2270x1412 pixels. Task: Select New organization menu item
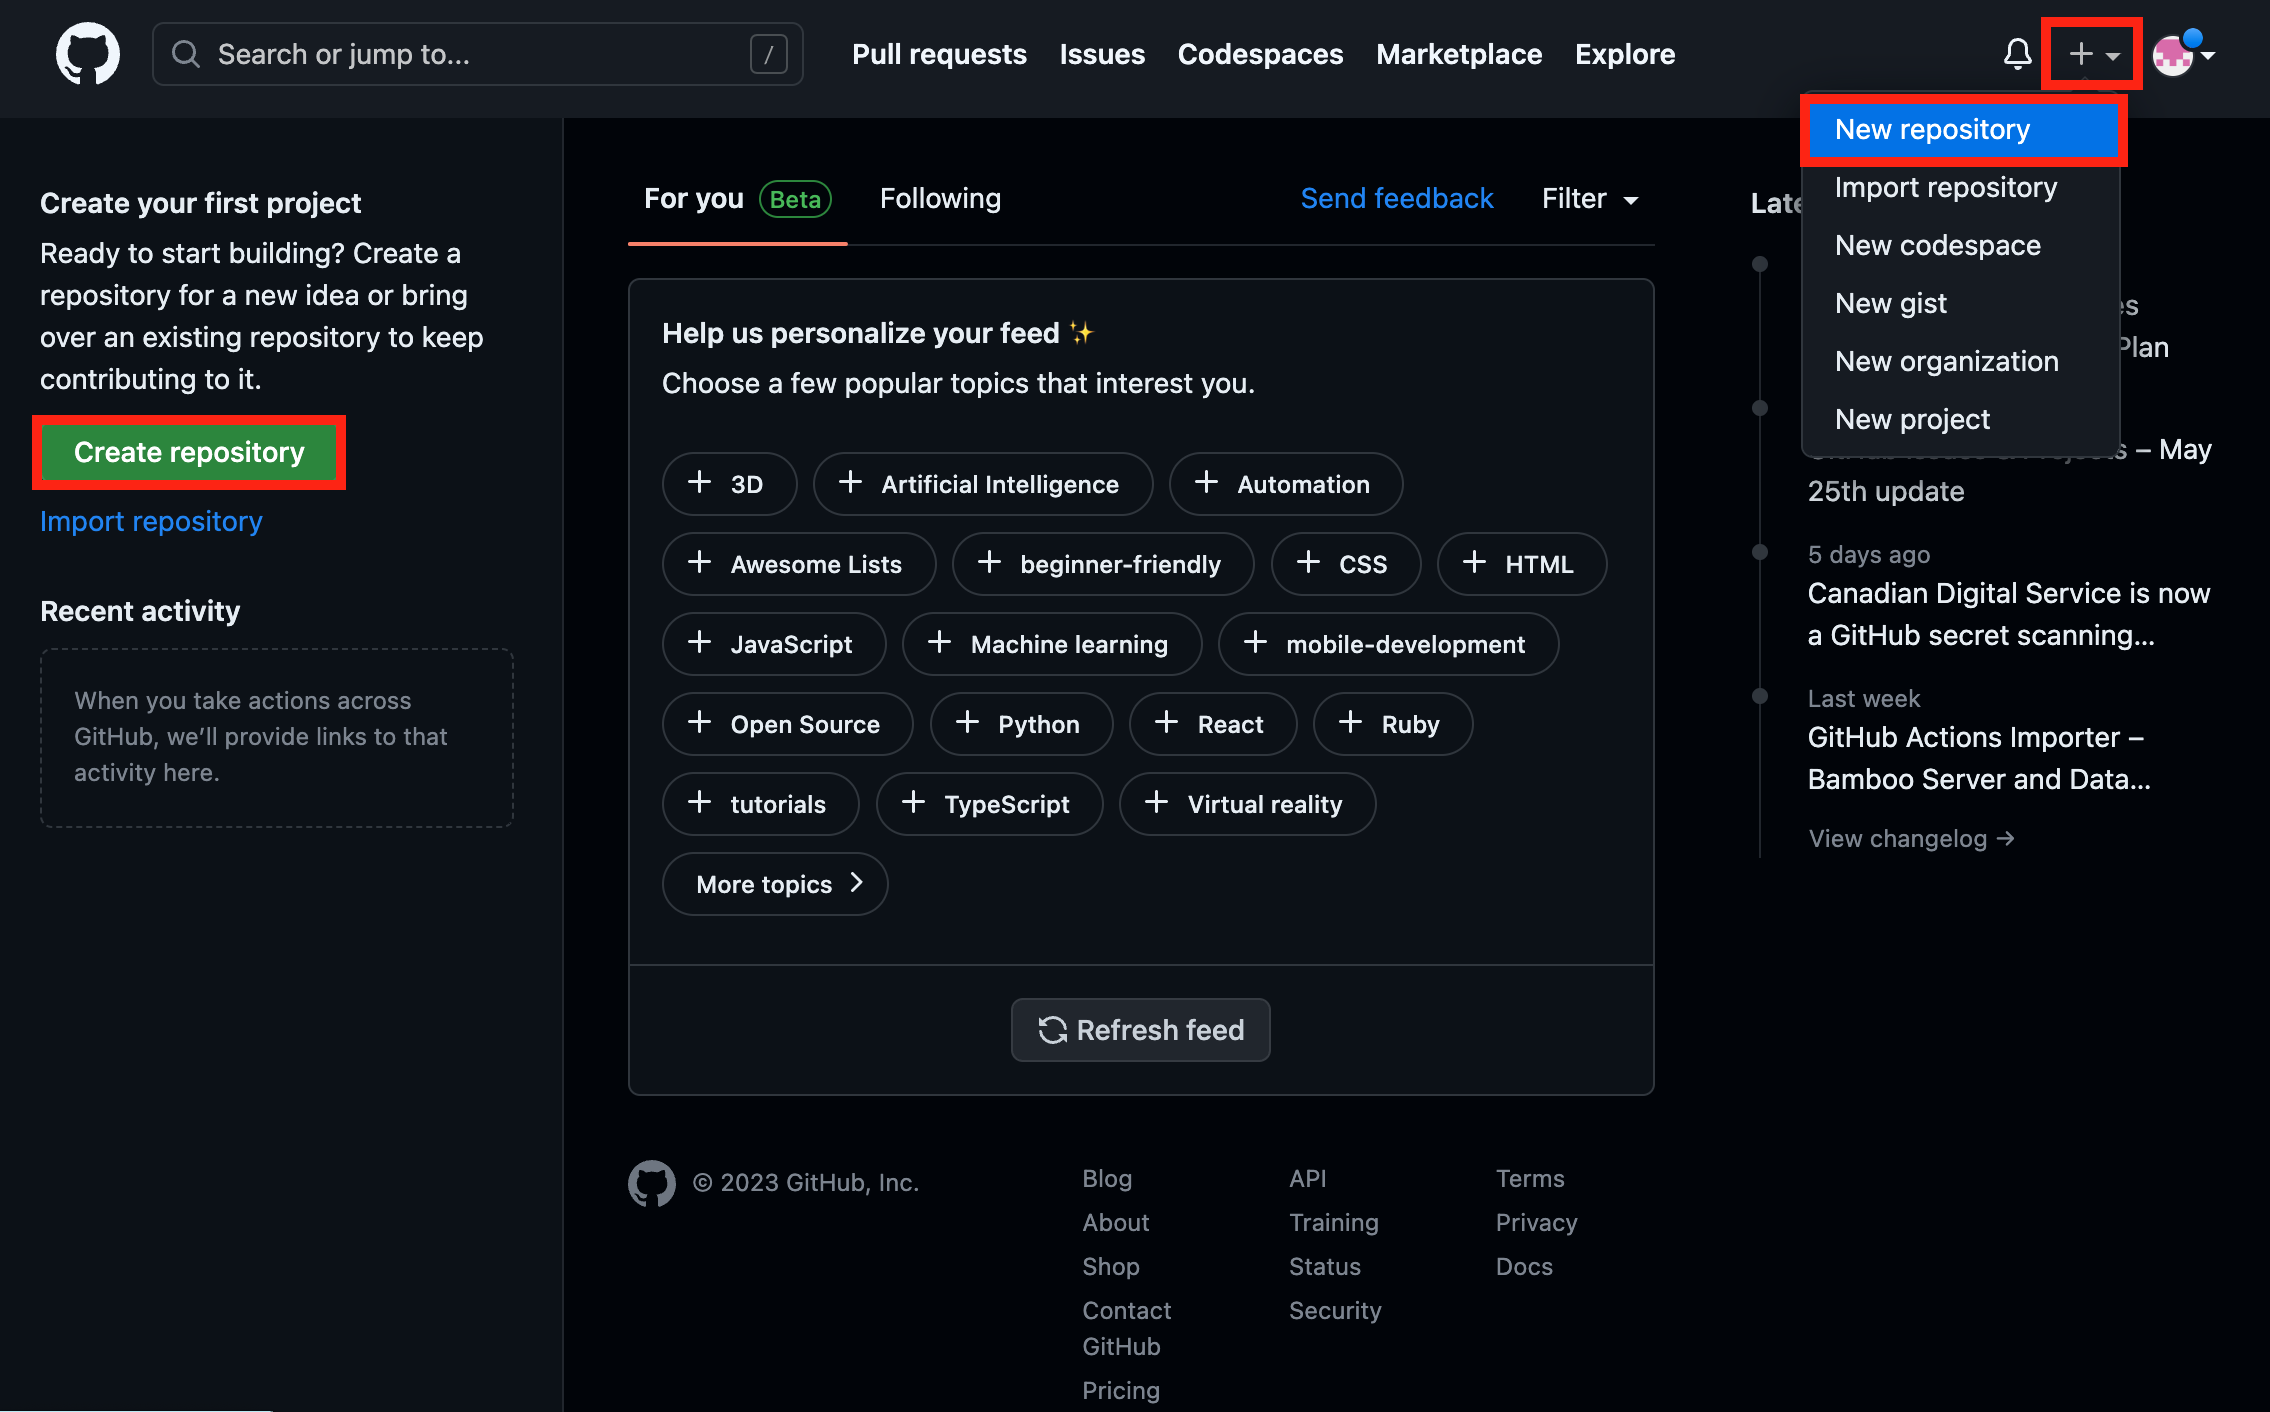click(1946, 361)
